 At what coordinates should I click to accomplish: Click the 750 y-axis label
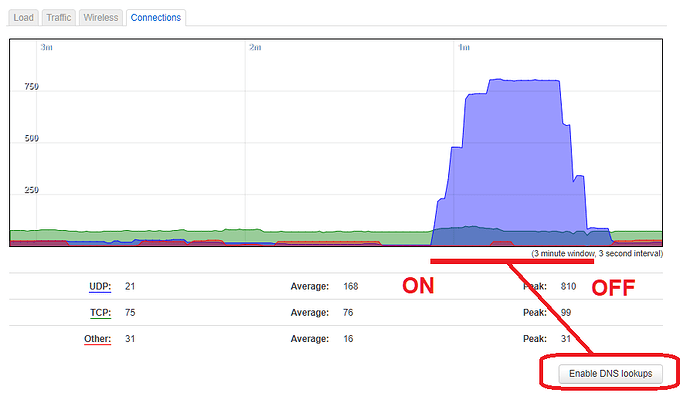coord(31,86)
